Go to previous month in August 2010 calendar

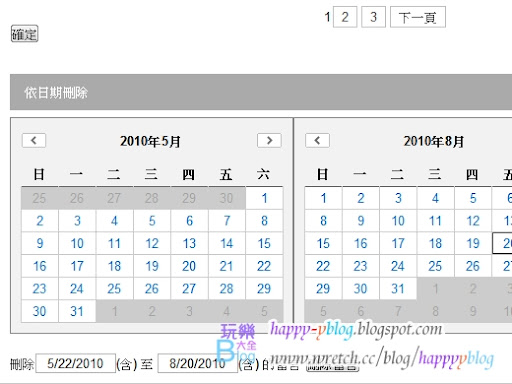pyautogui.click(x=317, y=140)
